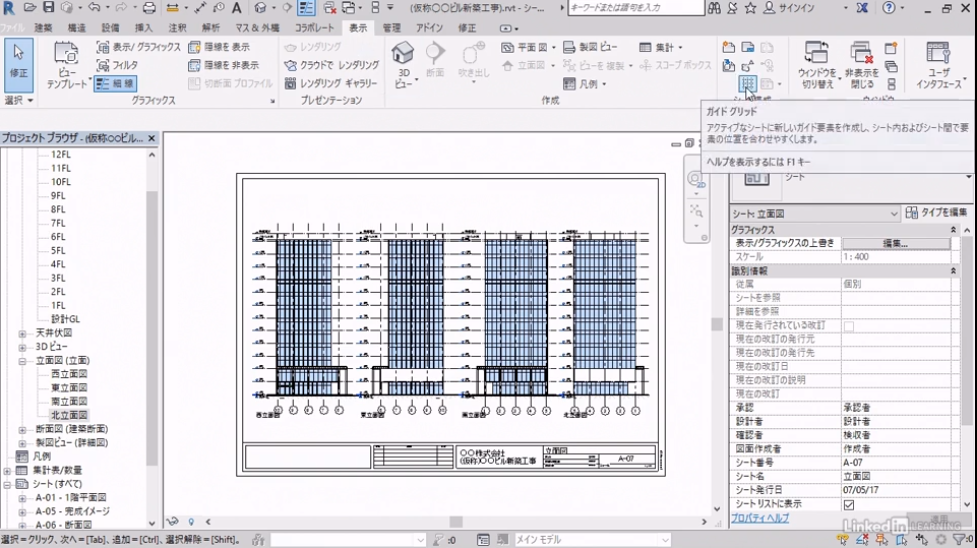Click the Print icon in quick access toolbar
977x548 pixels.
(149, 8)
